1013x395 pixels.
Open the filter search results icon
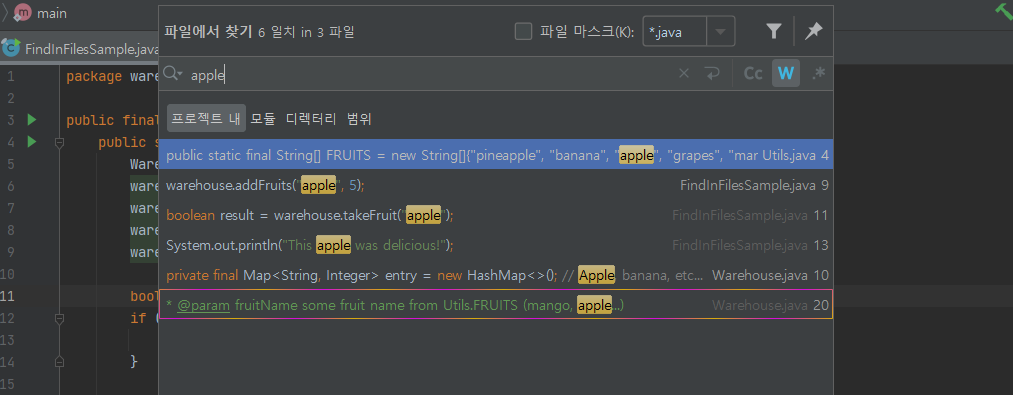pyautogui.click(x=773, y=31)
